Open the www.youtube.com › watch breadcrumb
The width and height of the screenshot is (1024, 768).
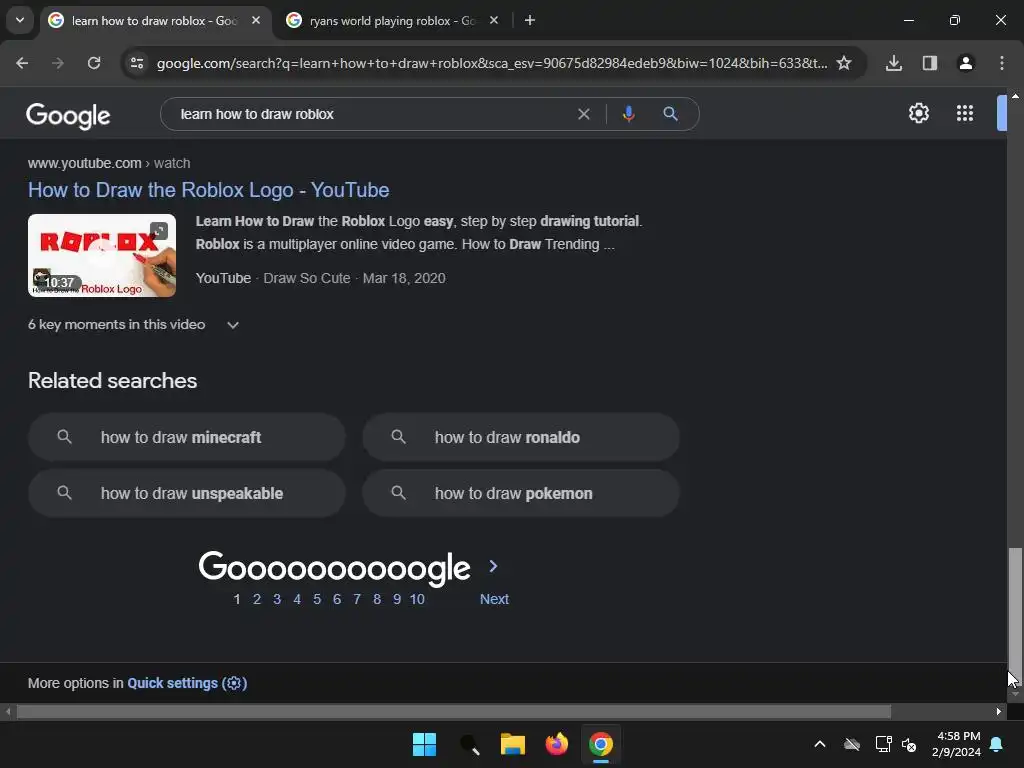tap(109, 163)
